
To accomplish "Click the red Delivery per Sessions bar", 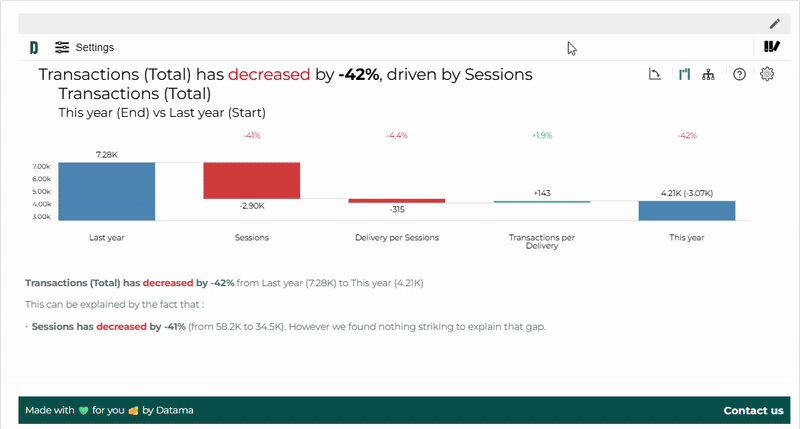I will (396, 201).
